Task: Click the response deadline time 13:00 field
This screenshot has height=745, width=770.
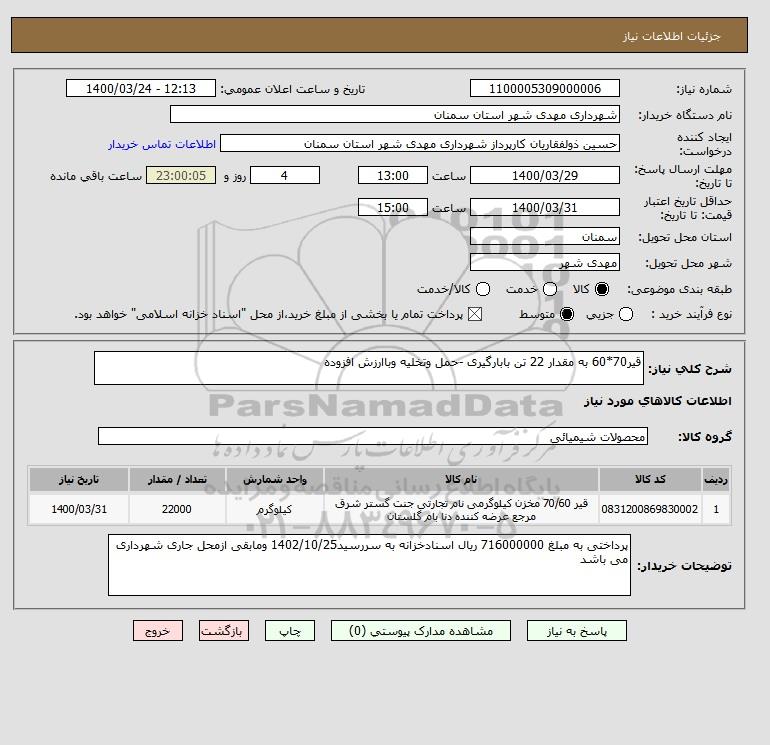Action: point(393,175)
